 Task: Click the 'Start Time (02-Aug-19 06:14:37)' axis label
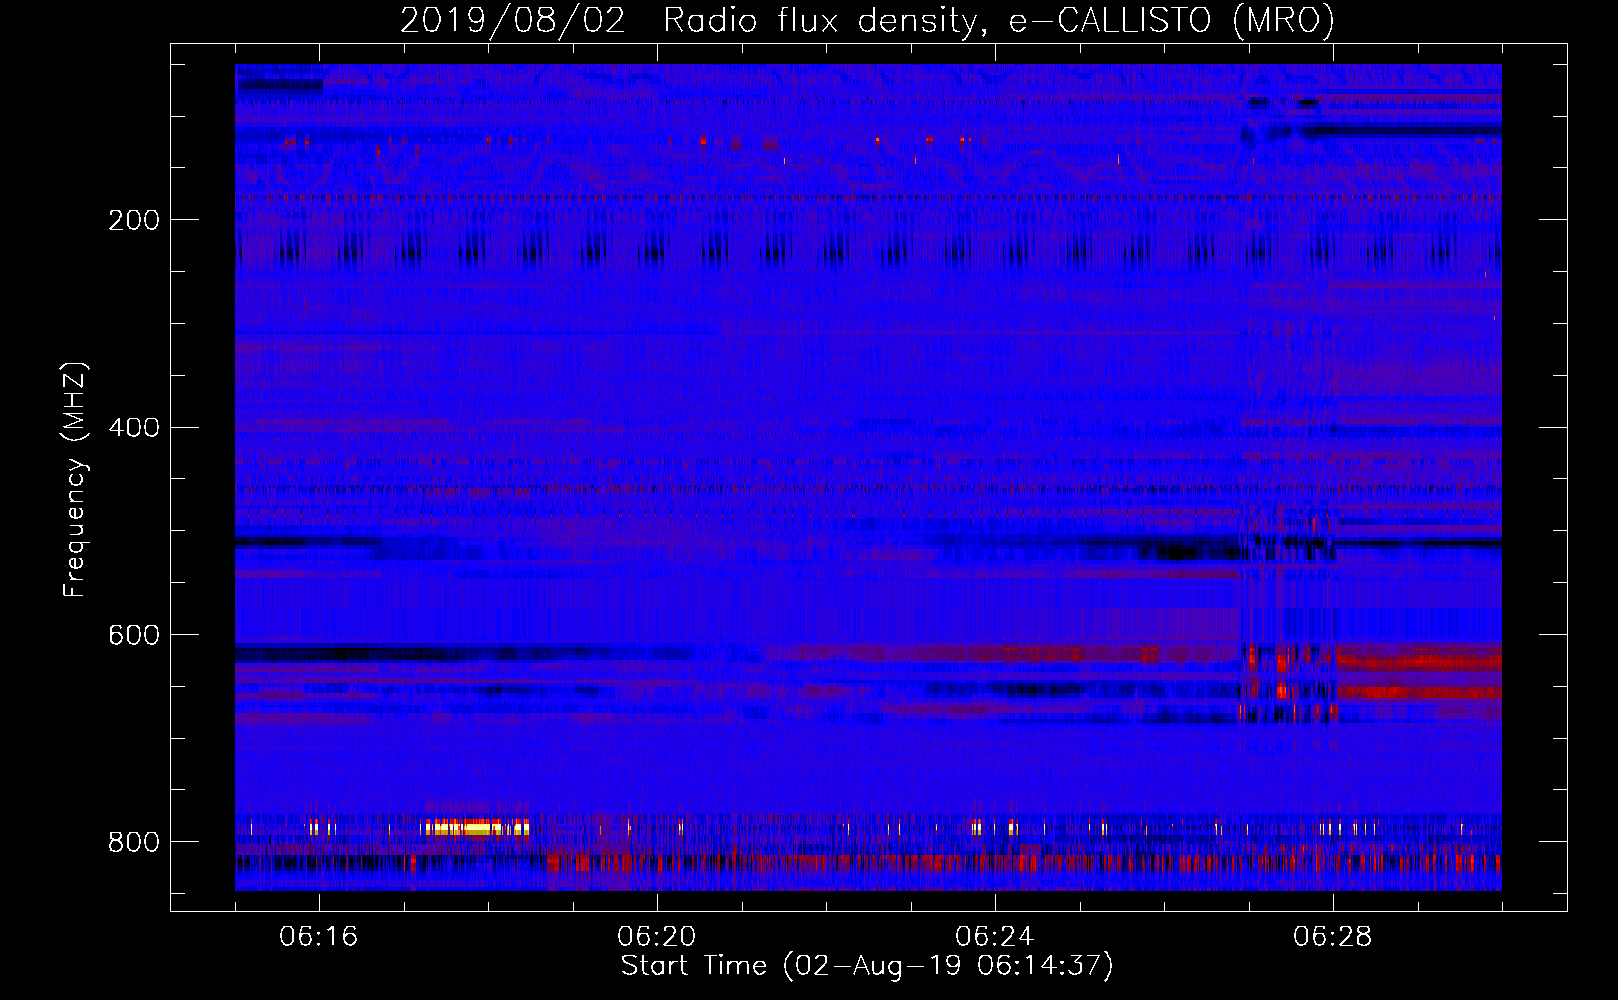(x=867, y=966)
